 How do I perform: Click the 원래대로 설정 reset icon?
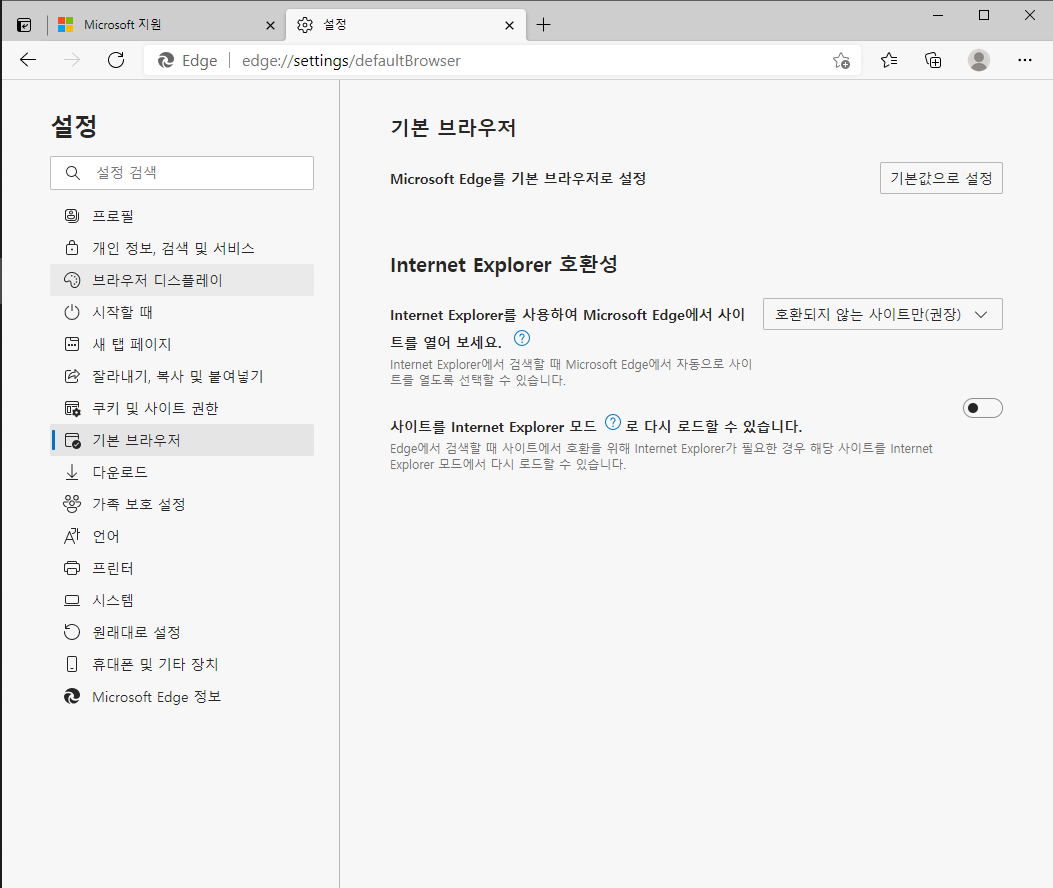tap(72, 632)
